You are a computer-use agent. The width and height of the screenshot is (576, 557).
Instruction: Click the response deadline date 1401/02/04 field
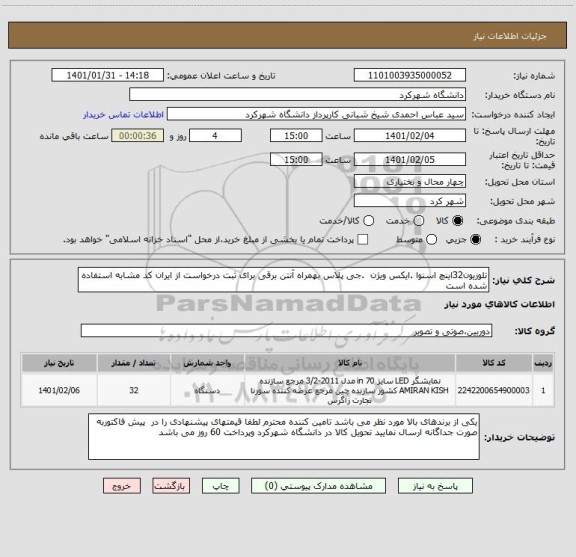tap(410, 136)
